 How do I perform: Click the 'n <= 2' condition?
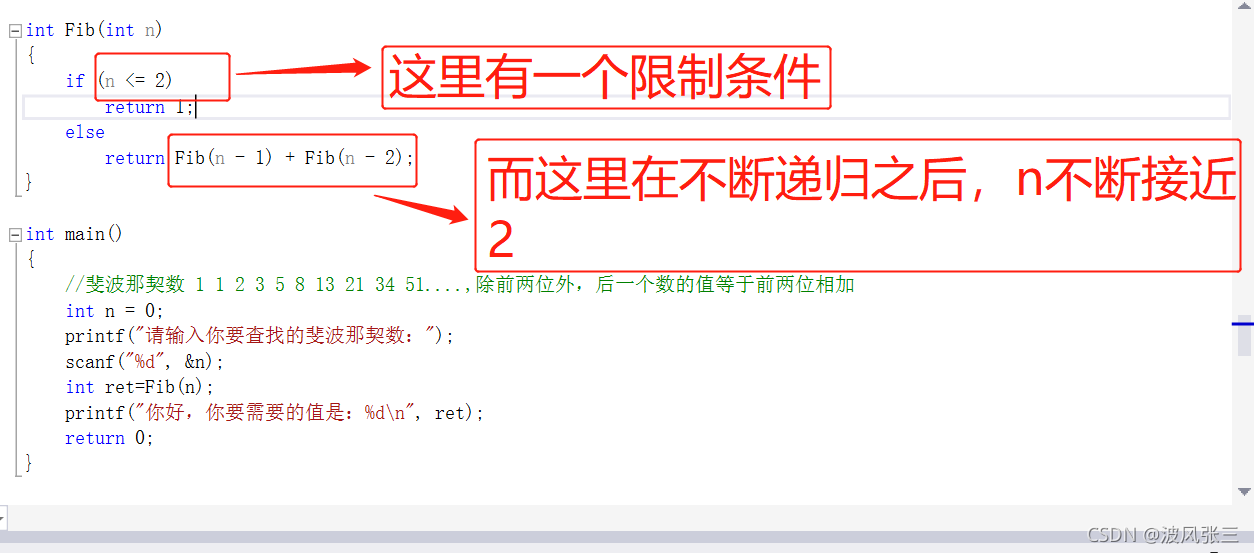[x=137, y=81]
